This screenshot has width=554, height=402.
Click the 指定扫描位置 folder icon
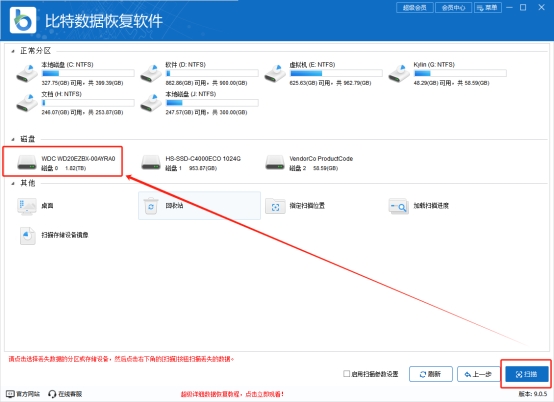click(x=275, y=206)
